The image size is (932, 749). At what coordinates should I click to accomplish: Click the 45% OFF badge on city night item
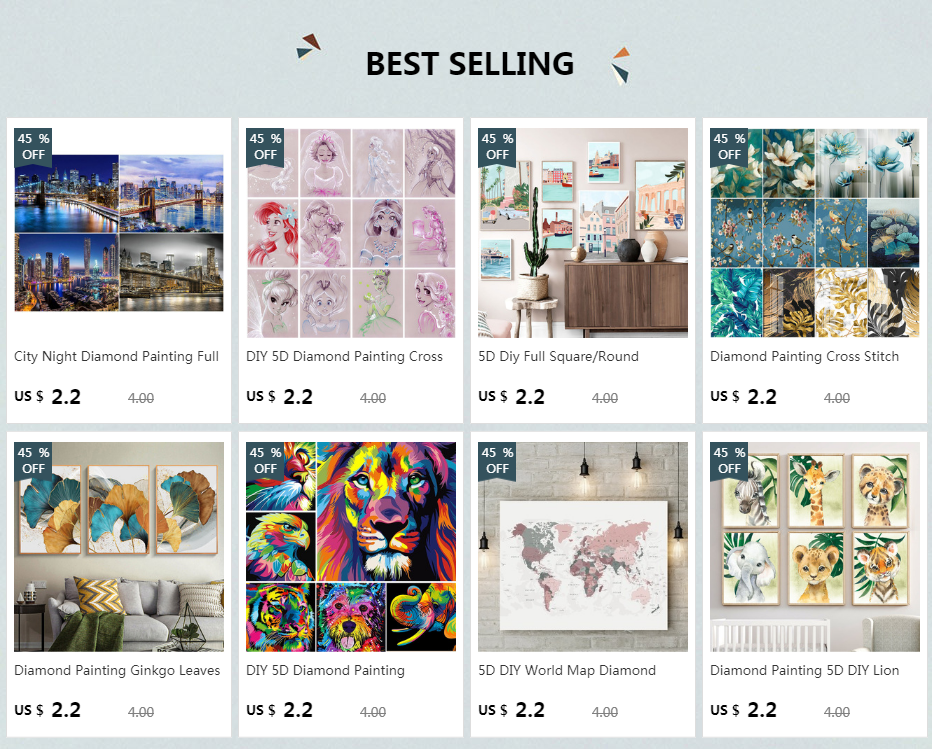tap(33, 147)
